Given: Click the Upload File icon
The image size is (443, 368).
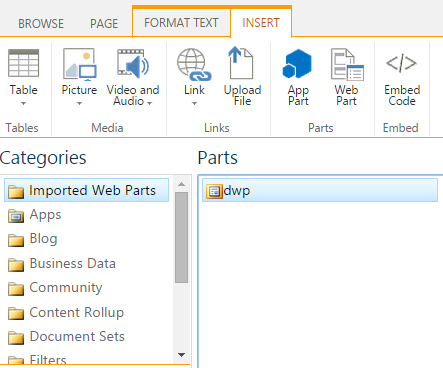Looking at the screenshot, I should (x=241, y=63).
